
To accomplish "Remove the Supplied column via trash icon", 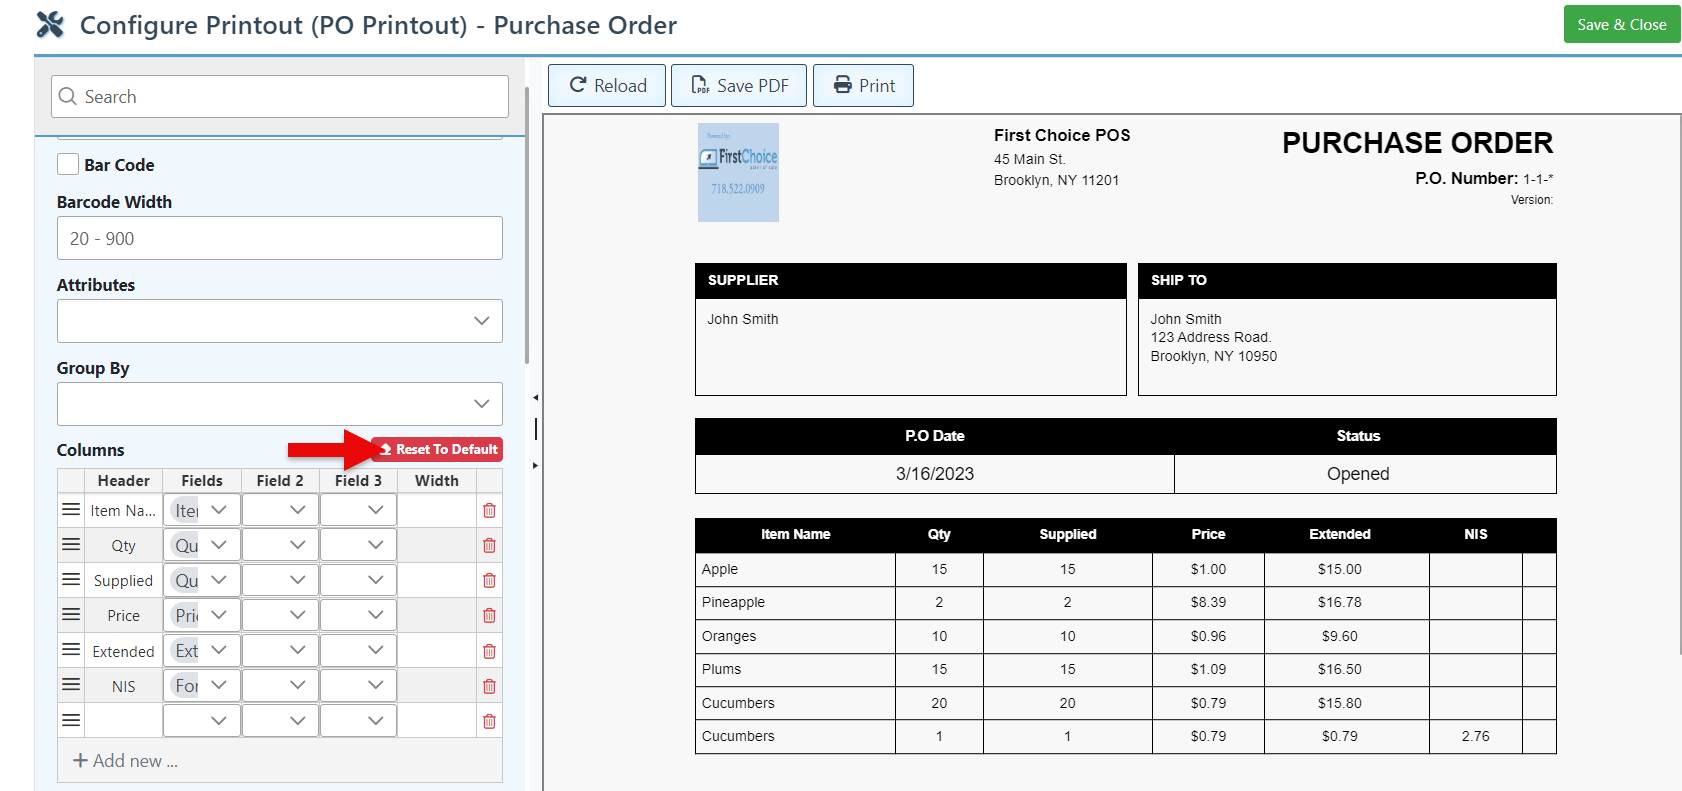I will [x=489, y=581].
